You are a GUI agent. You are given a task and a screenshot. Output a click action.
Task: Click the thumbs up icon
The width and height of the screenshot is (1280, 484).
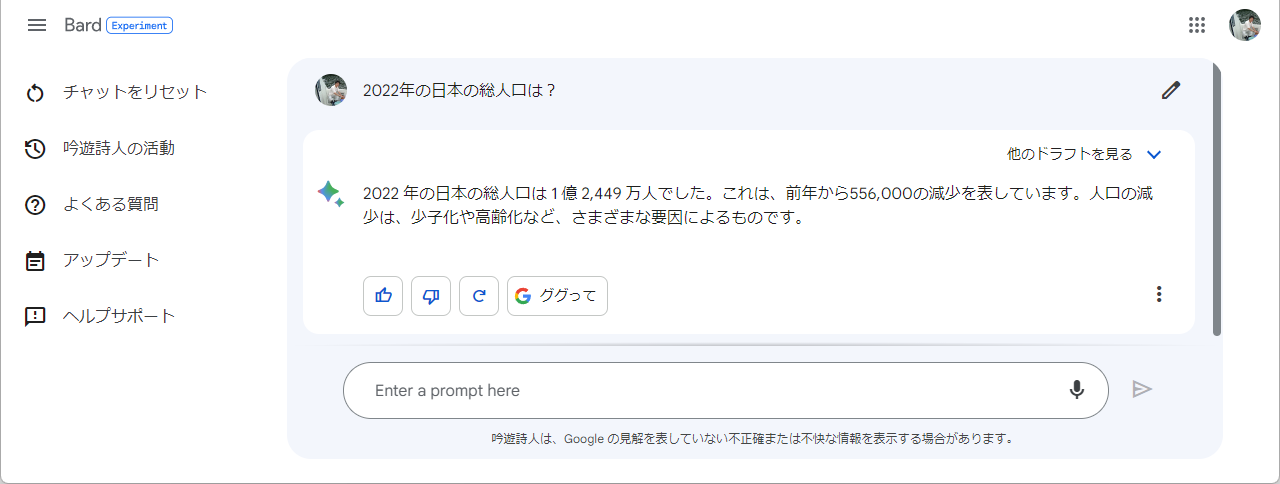pyautogui.click(x=383, y=296)
